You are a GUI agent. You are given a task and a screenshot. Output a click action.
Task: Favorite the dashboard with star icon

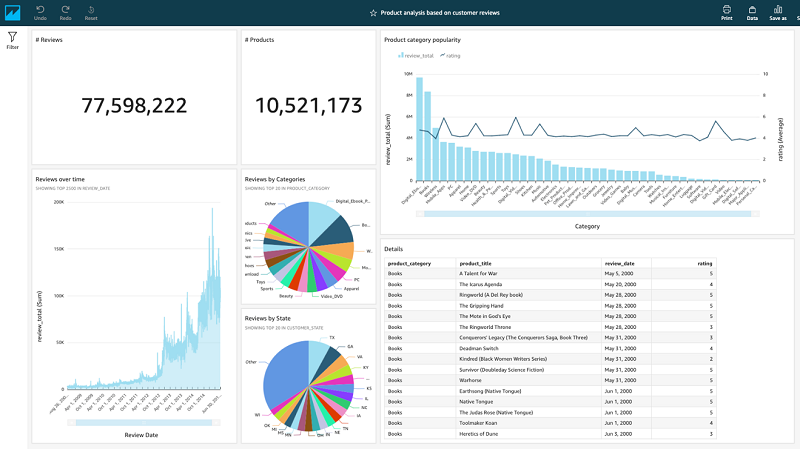tap(373, 13)
